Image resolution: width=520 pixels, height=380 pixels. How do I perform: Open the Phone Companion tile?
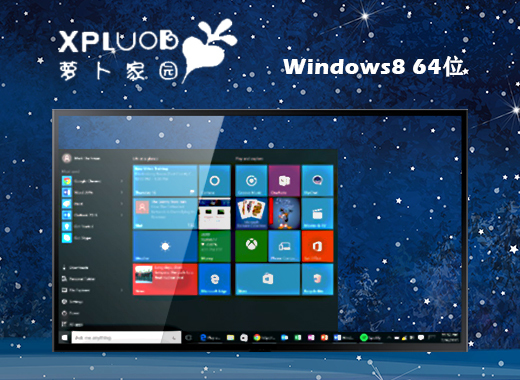tap(284, 246)
